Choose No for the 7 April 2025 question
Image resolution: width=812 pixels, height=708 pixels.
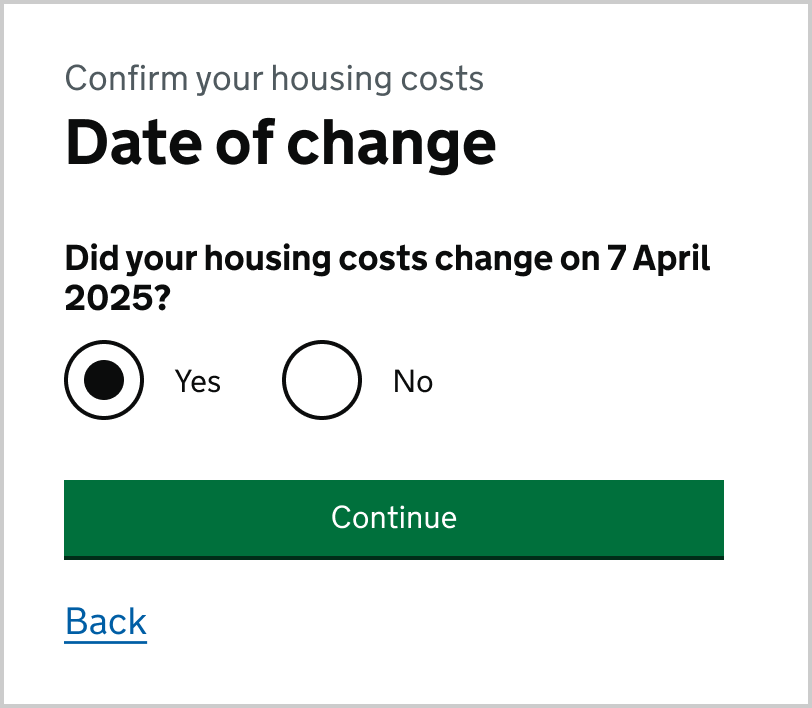pos(321,380)
